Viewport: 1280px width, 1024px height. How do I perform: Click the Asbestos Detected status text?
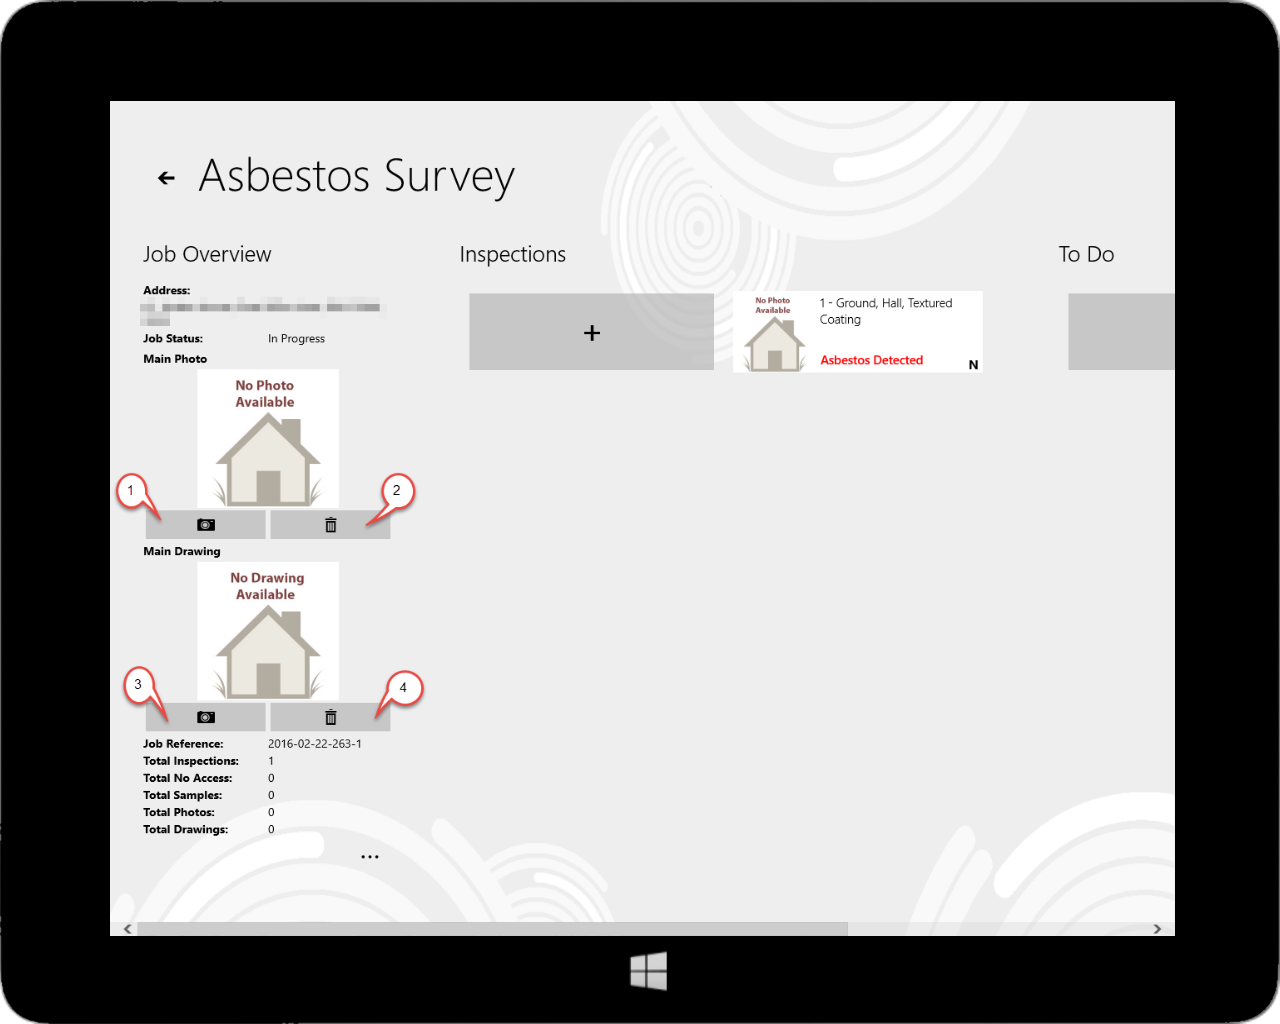pyautogui.click(x=871, y=360)
